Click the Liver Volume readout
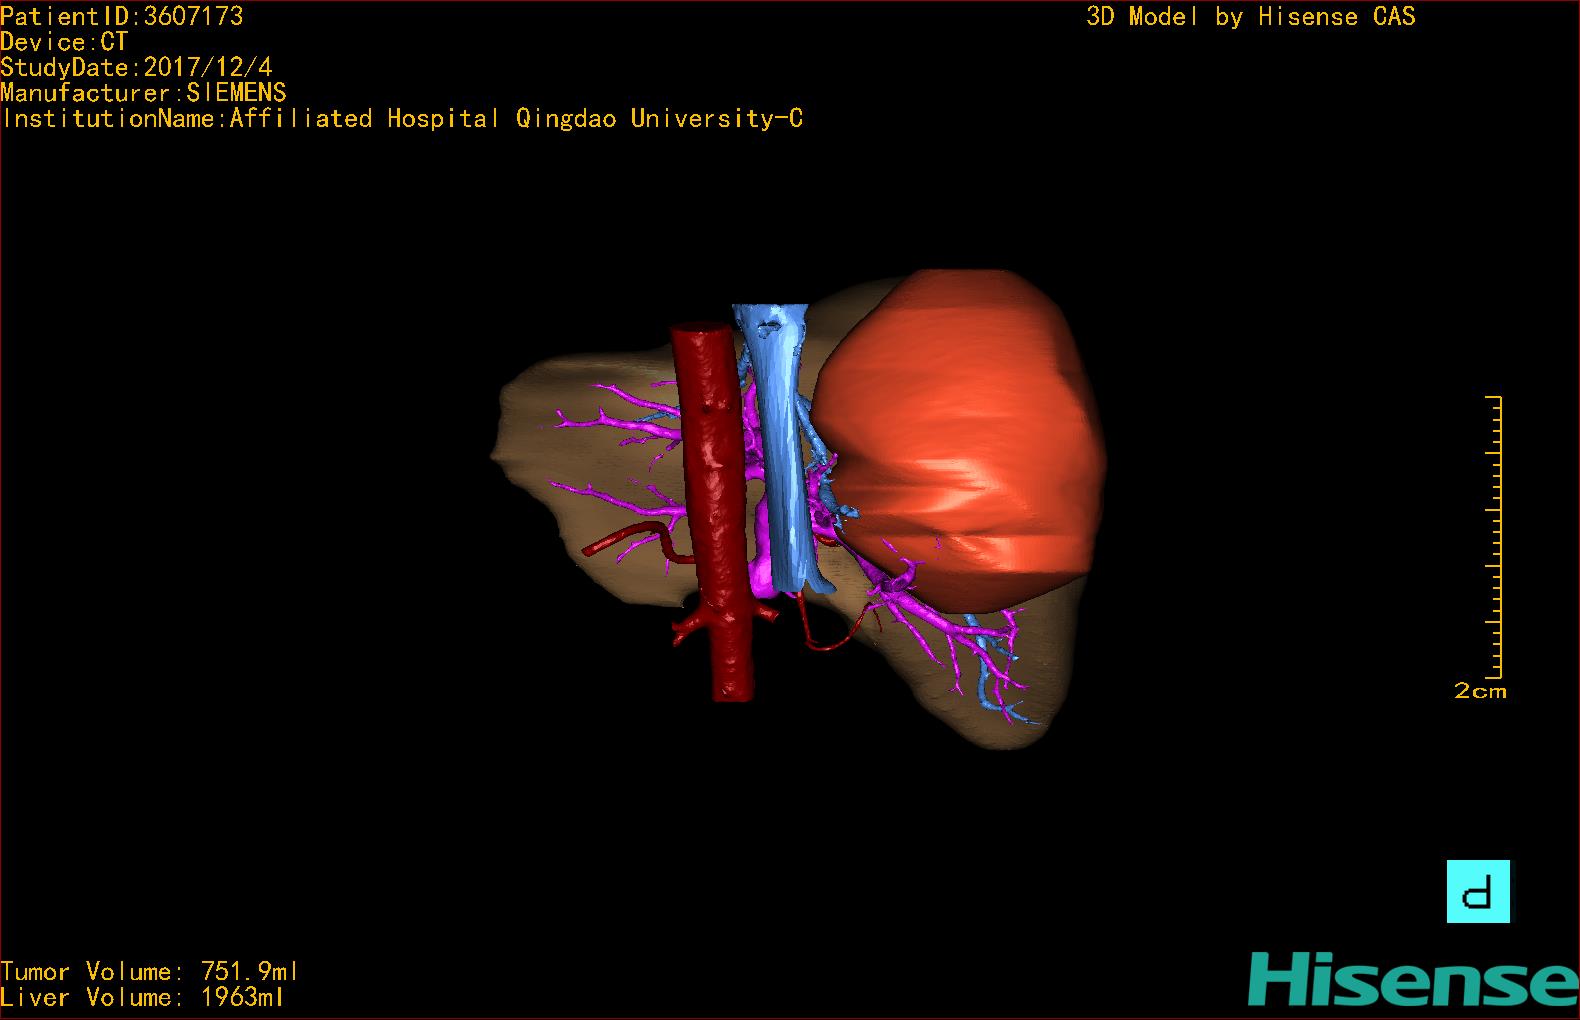 pos(142,997)
